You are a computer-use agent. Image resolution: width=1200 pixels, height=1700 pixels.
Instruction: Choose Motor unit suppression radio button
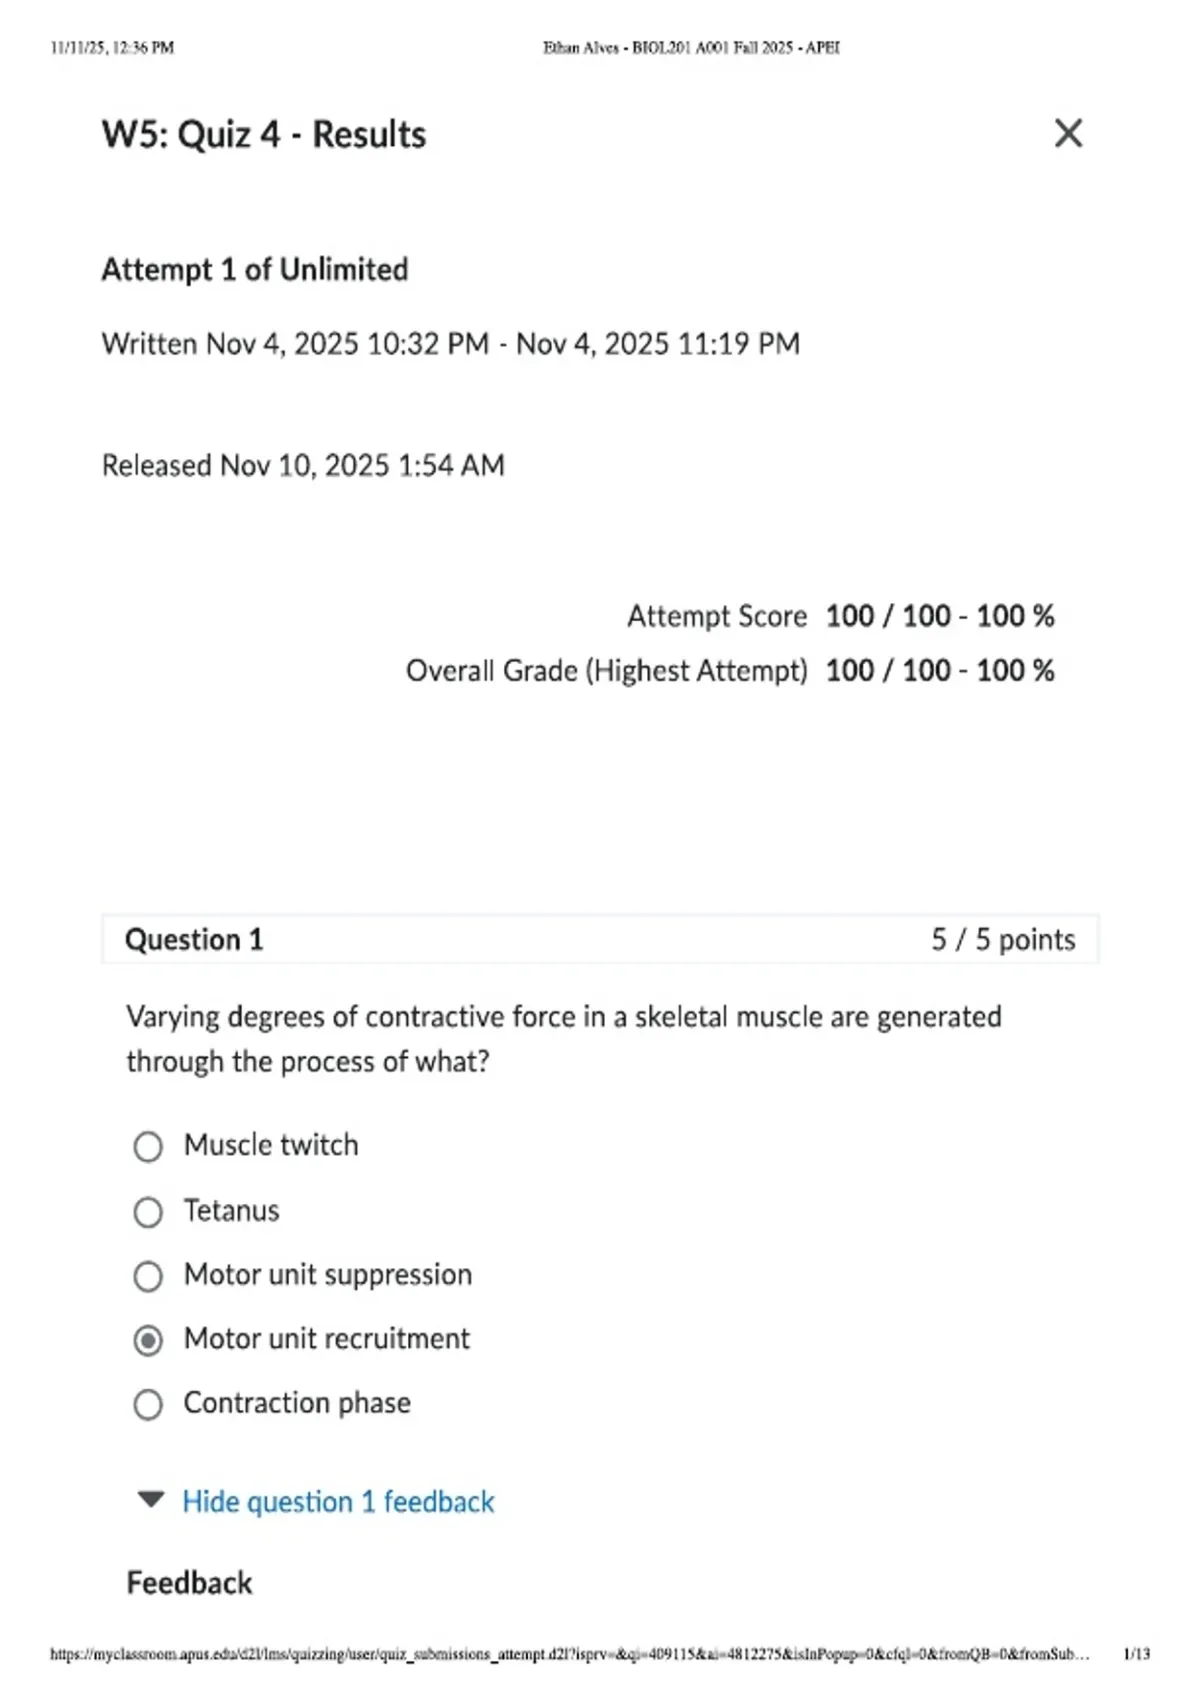148,1276
